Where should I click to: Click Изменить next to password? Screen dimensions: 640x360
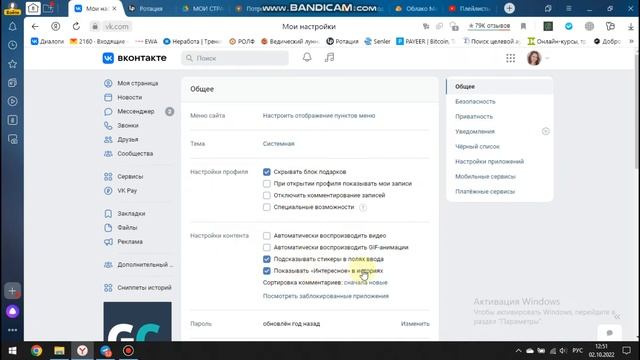[415, 324]
